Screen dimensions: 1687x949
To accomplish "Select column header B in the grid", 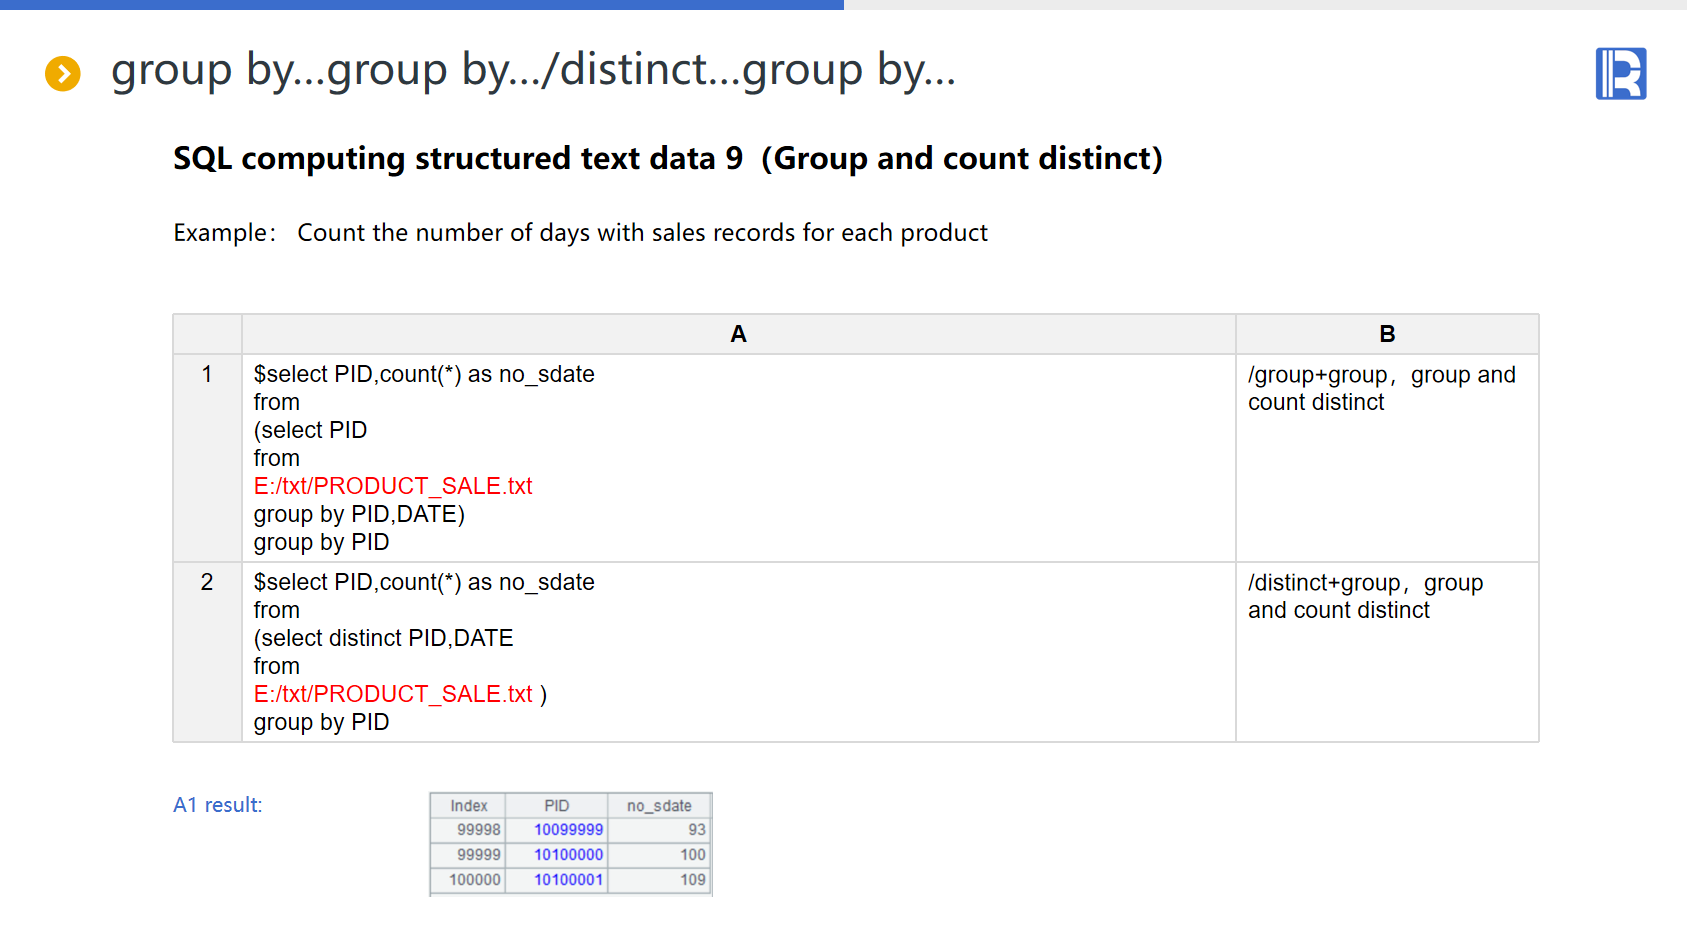I will [x=1386, y=334].
